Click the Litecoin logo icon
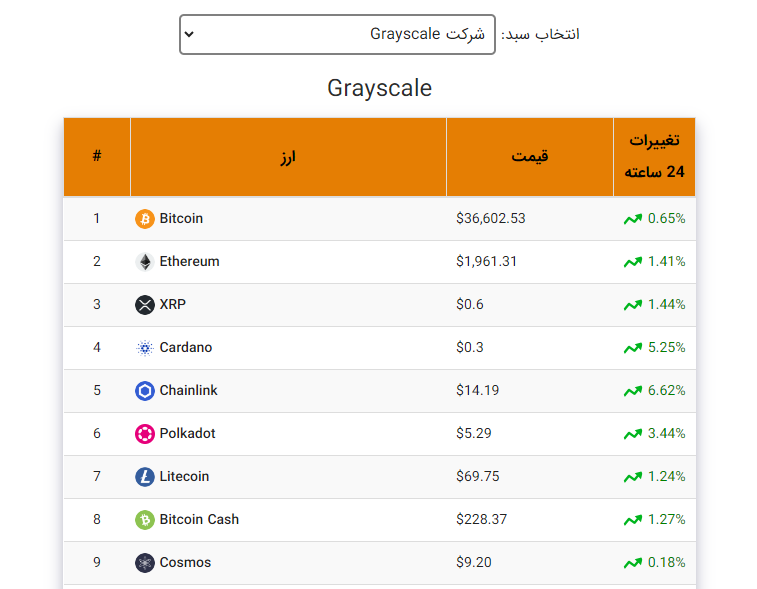 pos(144,477)
